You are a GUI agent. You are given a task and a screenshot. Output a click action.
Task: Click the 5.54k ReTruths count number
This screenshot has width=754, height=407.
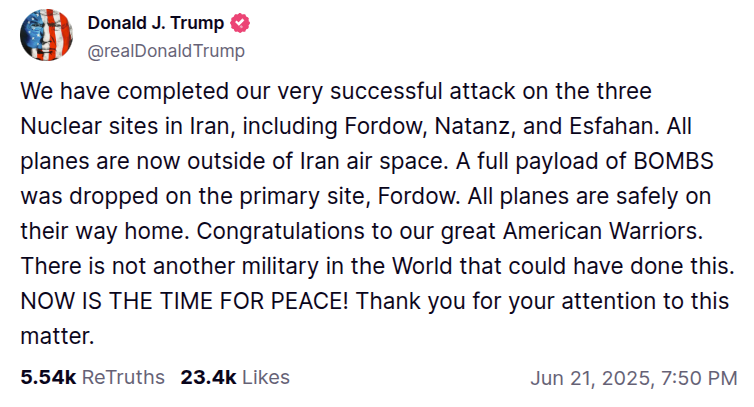pyautogui.click(x=48, y=377)
